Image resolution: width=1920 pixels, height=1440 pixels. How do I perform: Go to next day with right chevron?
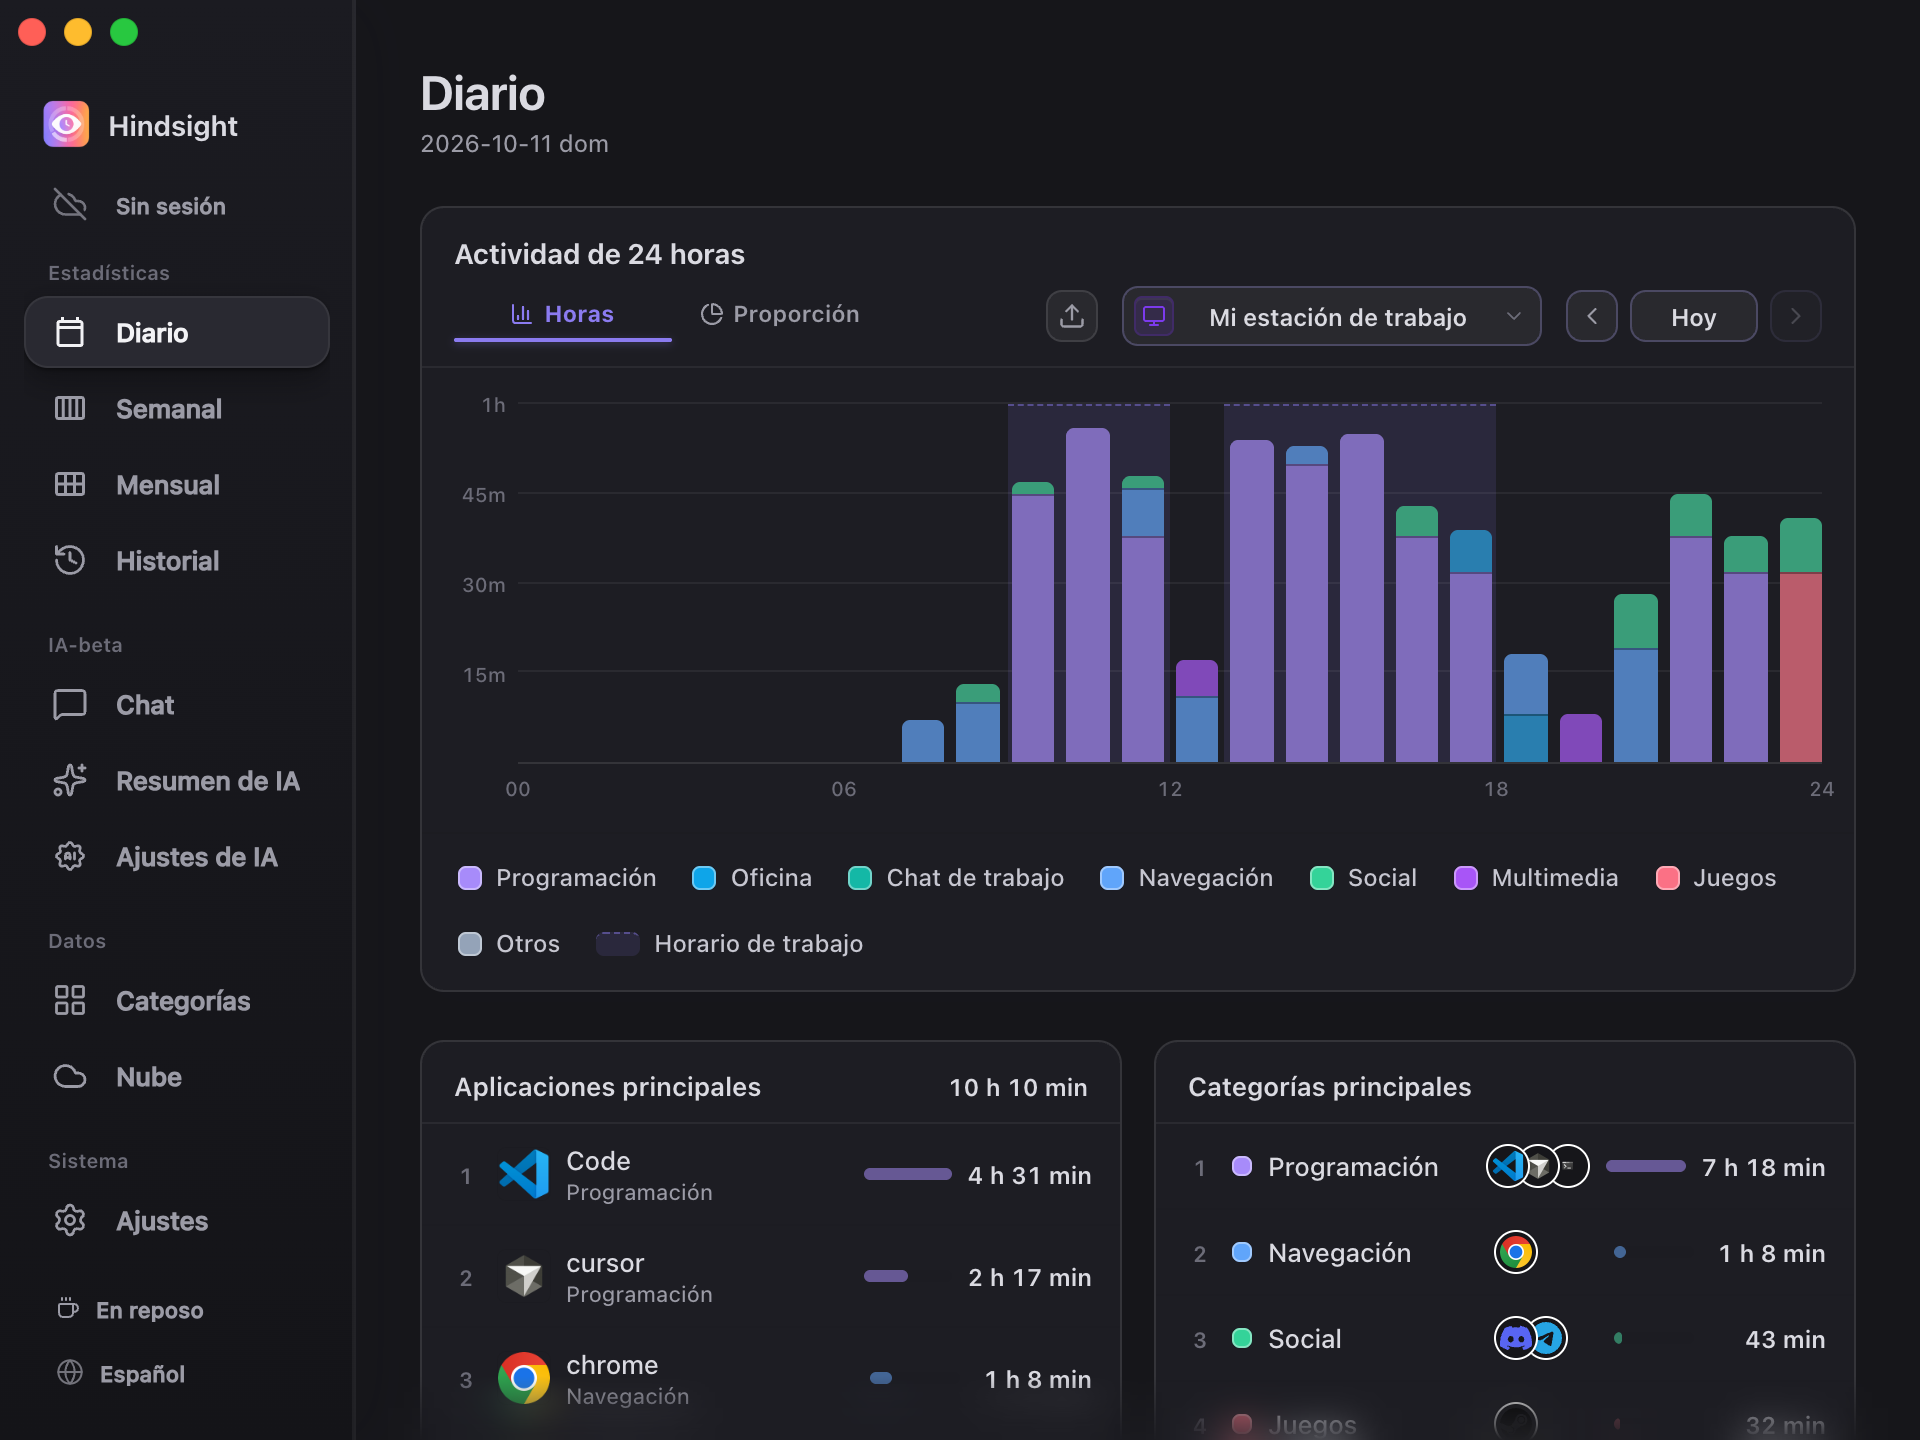[1795, 316]
